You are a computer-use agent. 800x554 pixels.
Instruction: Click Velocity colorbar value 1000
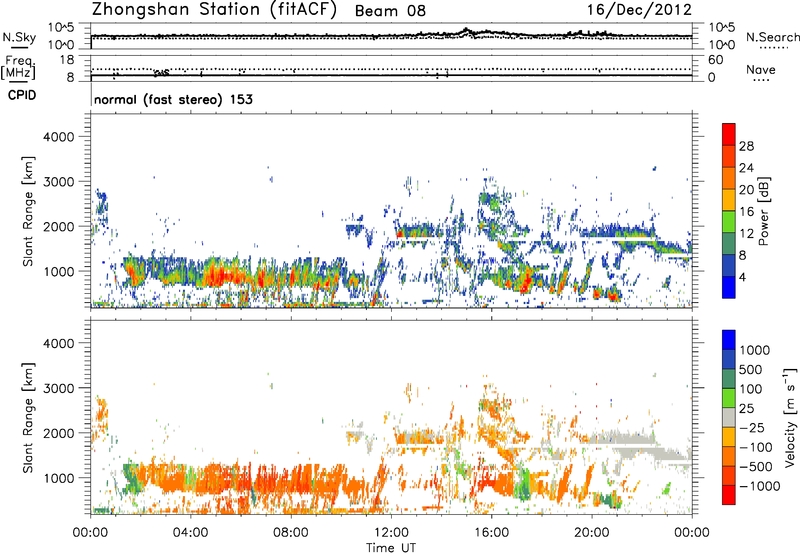coord(754,350)
